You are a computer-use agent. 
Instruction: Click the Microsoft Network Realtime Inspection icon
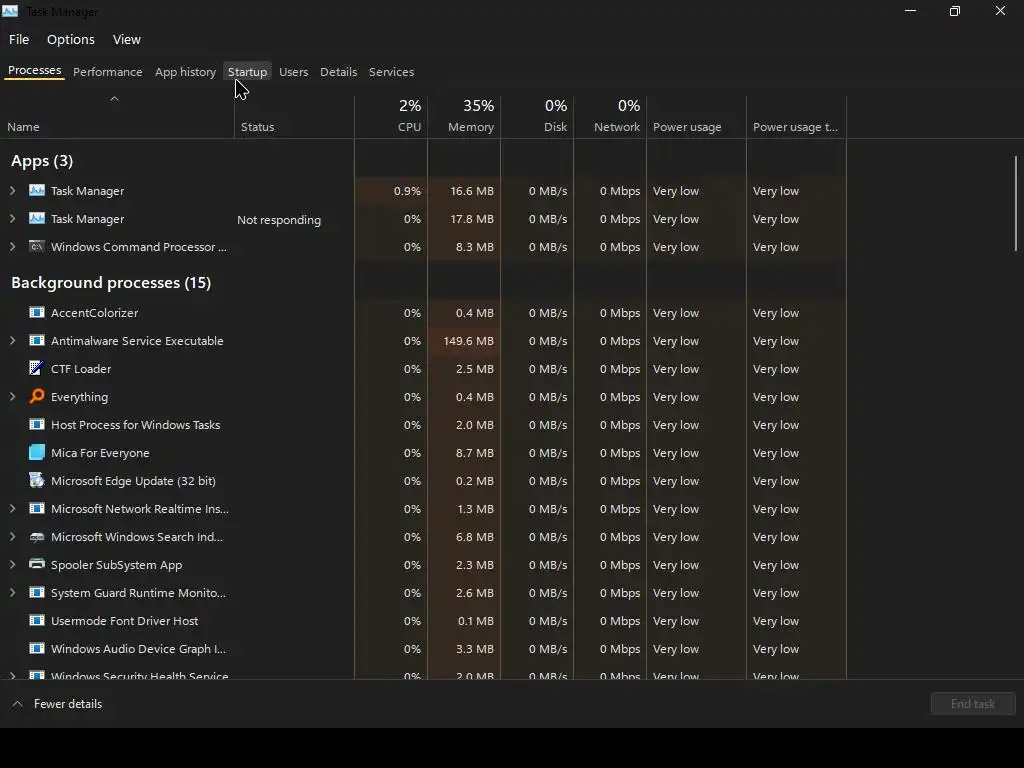[37, 509]
